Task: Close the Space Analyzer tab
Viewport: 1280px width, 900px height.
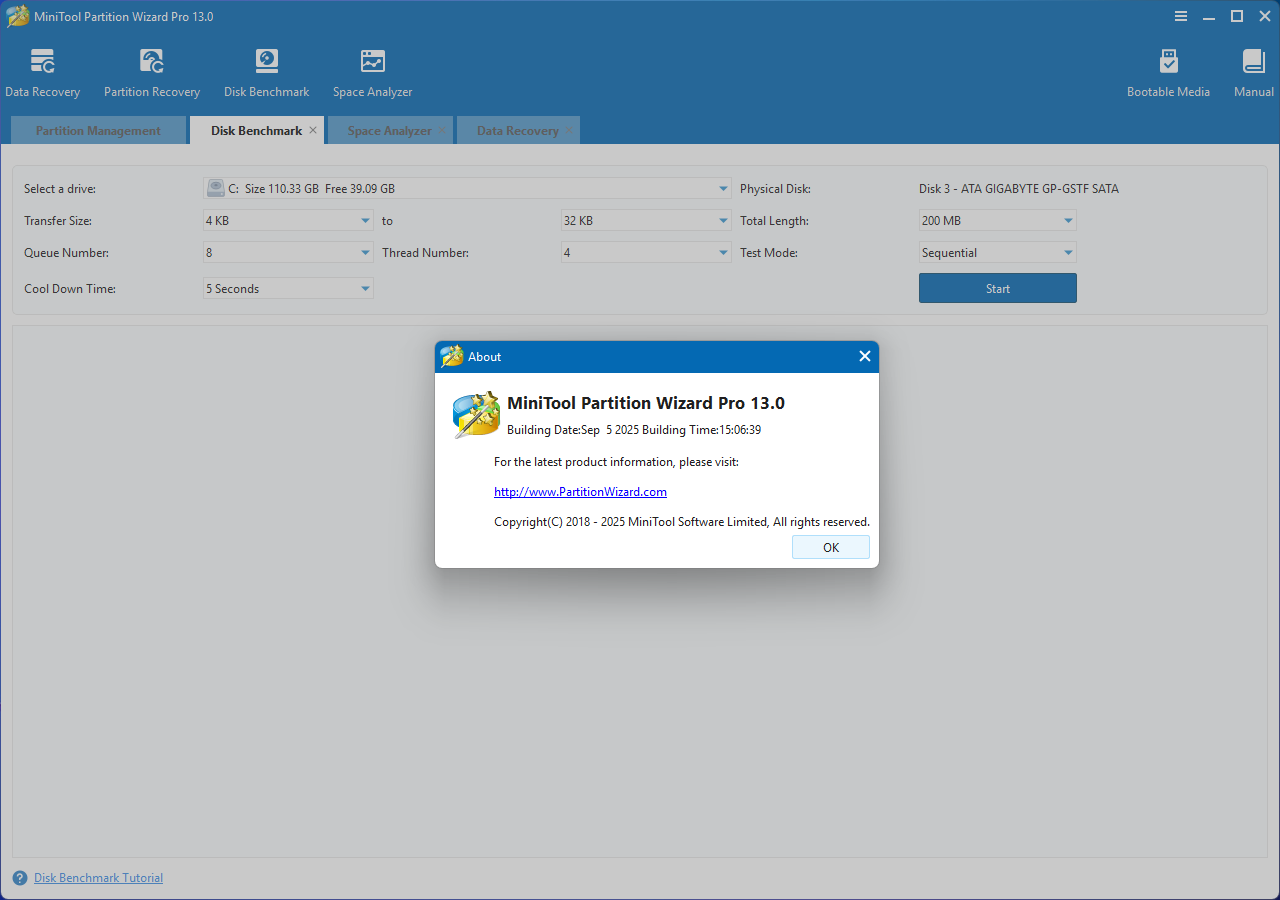Action: pos(442,130)
